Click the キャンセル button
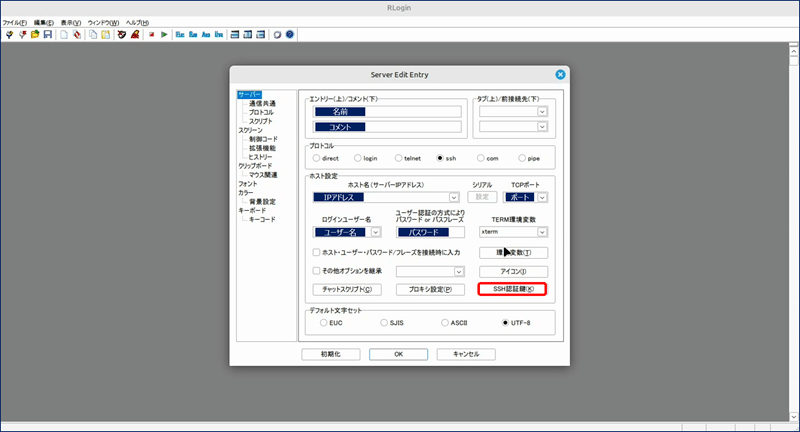Screen dimensions: 800x432 pos(466,354)
